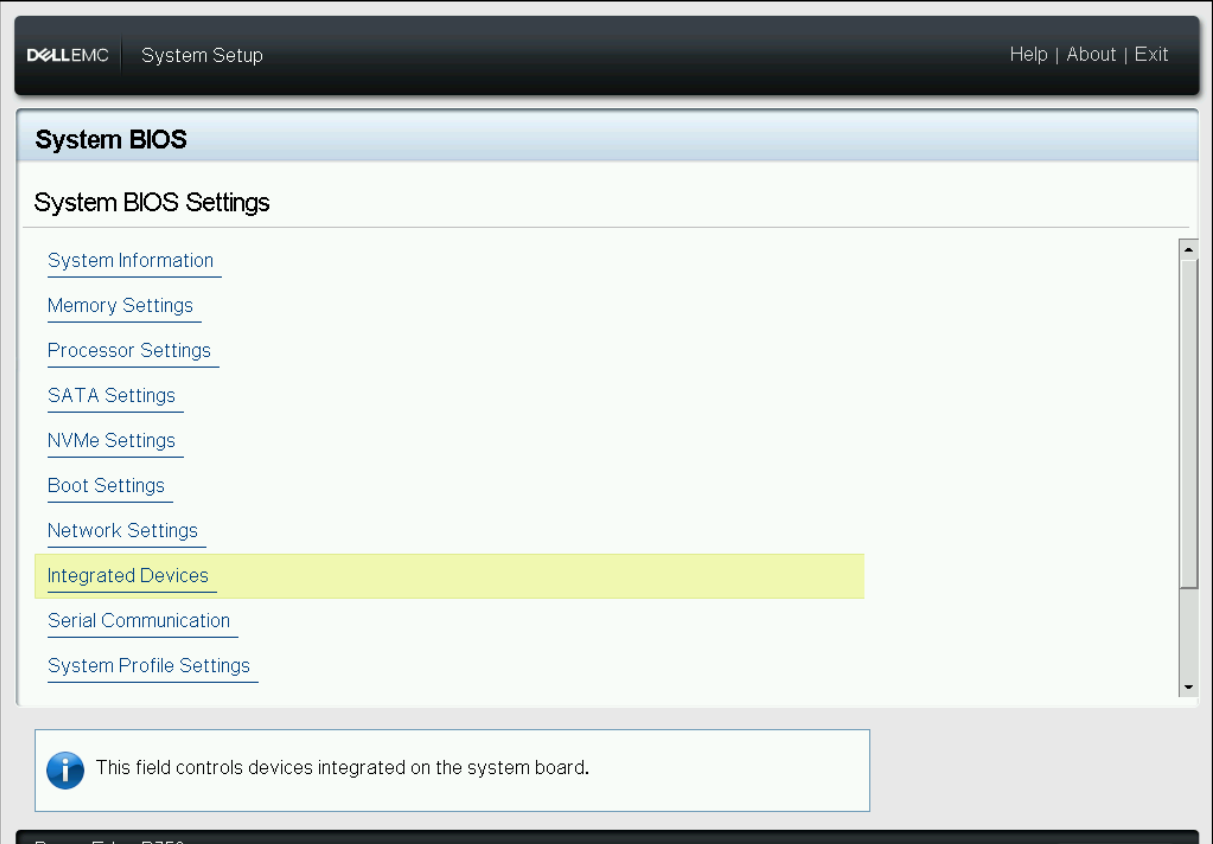
Task: Click the System BIOS Settings heading
Action: pos(152,202)
